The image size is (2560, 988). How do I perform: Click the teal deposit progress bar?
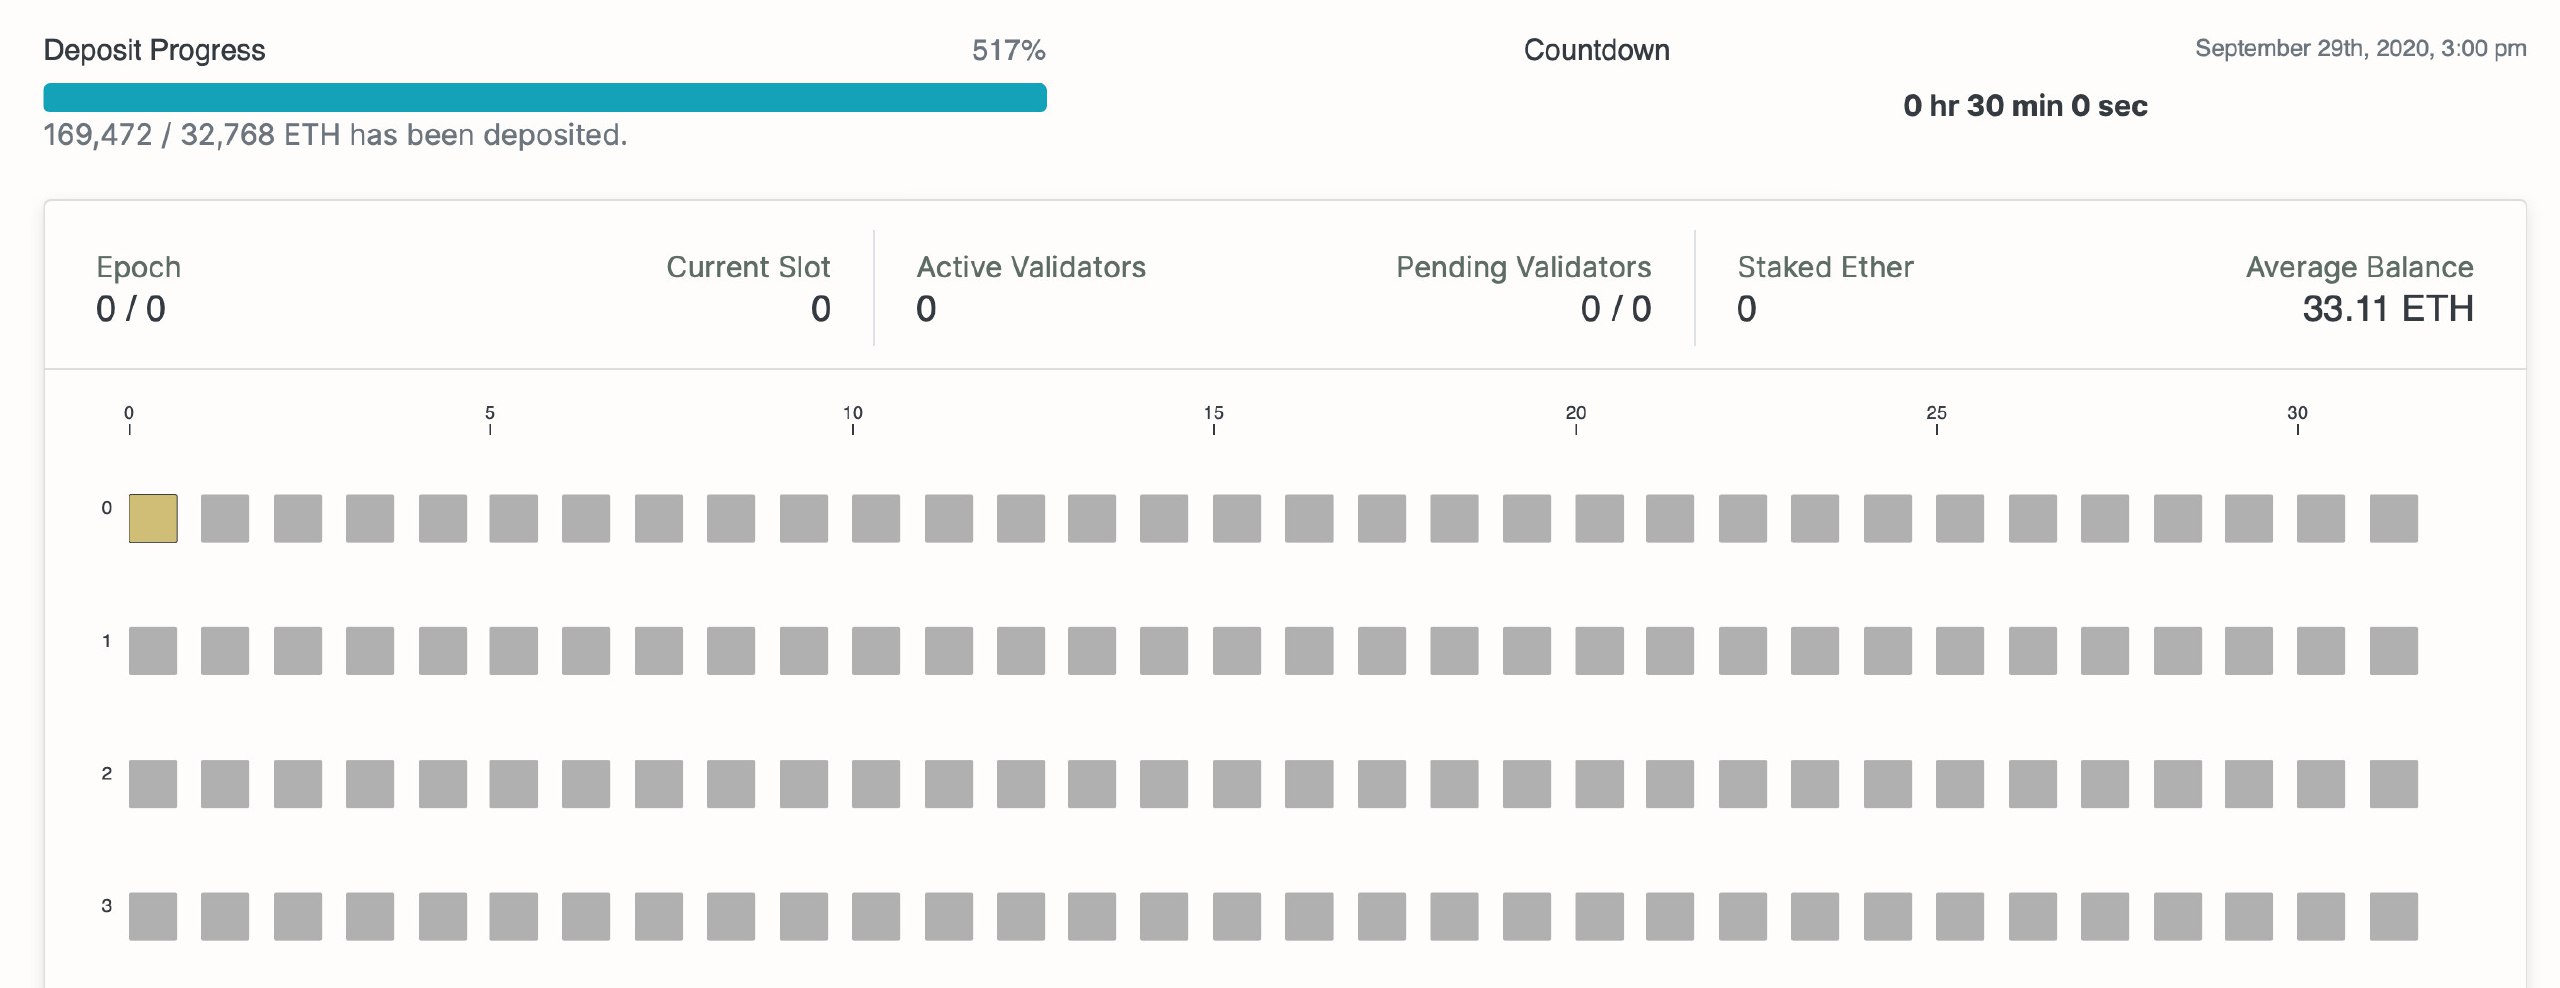click(545, 98)
